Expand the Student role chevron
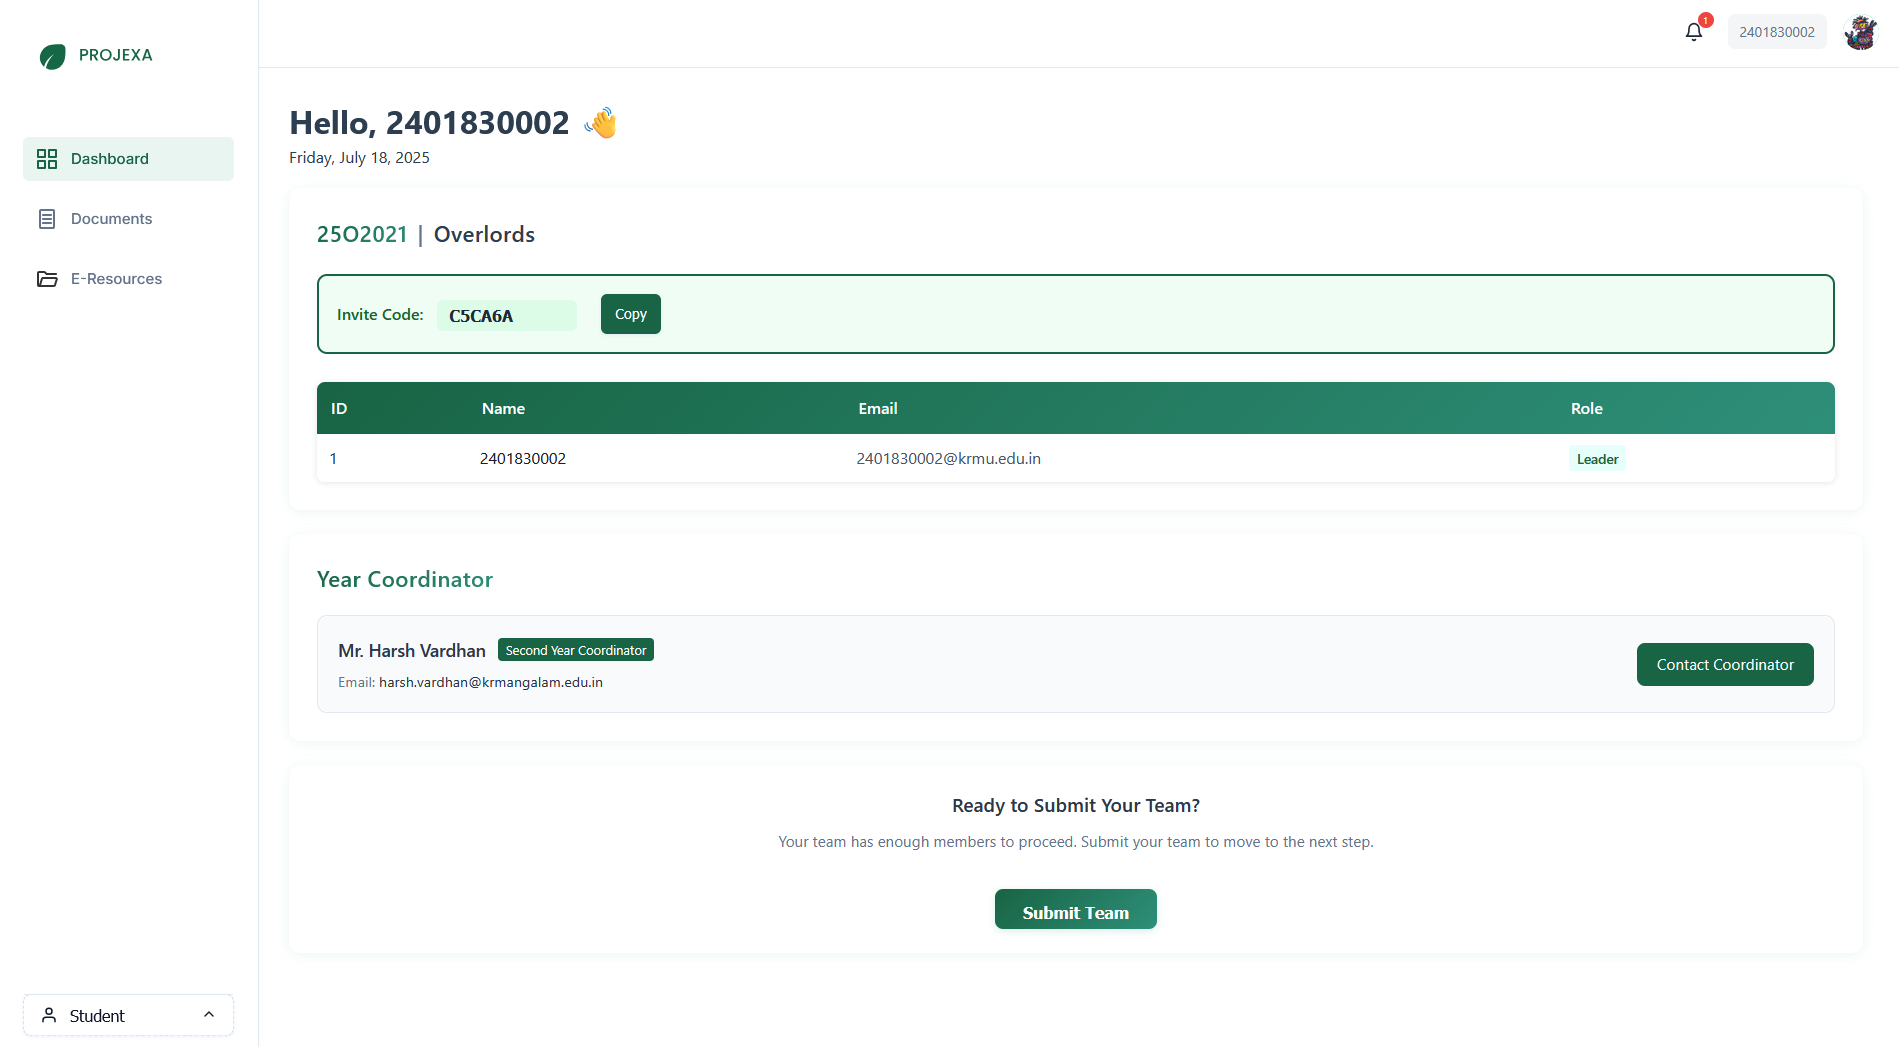Image resolution: width=1899 pixels, height=1047 pixels. [209, 1015]
